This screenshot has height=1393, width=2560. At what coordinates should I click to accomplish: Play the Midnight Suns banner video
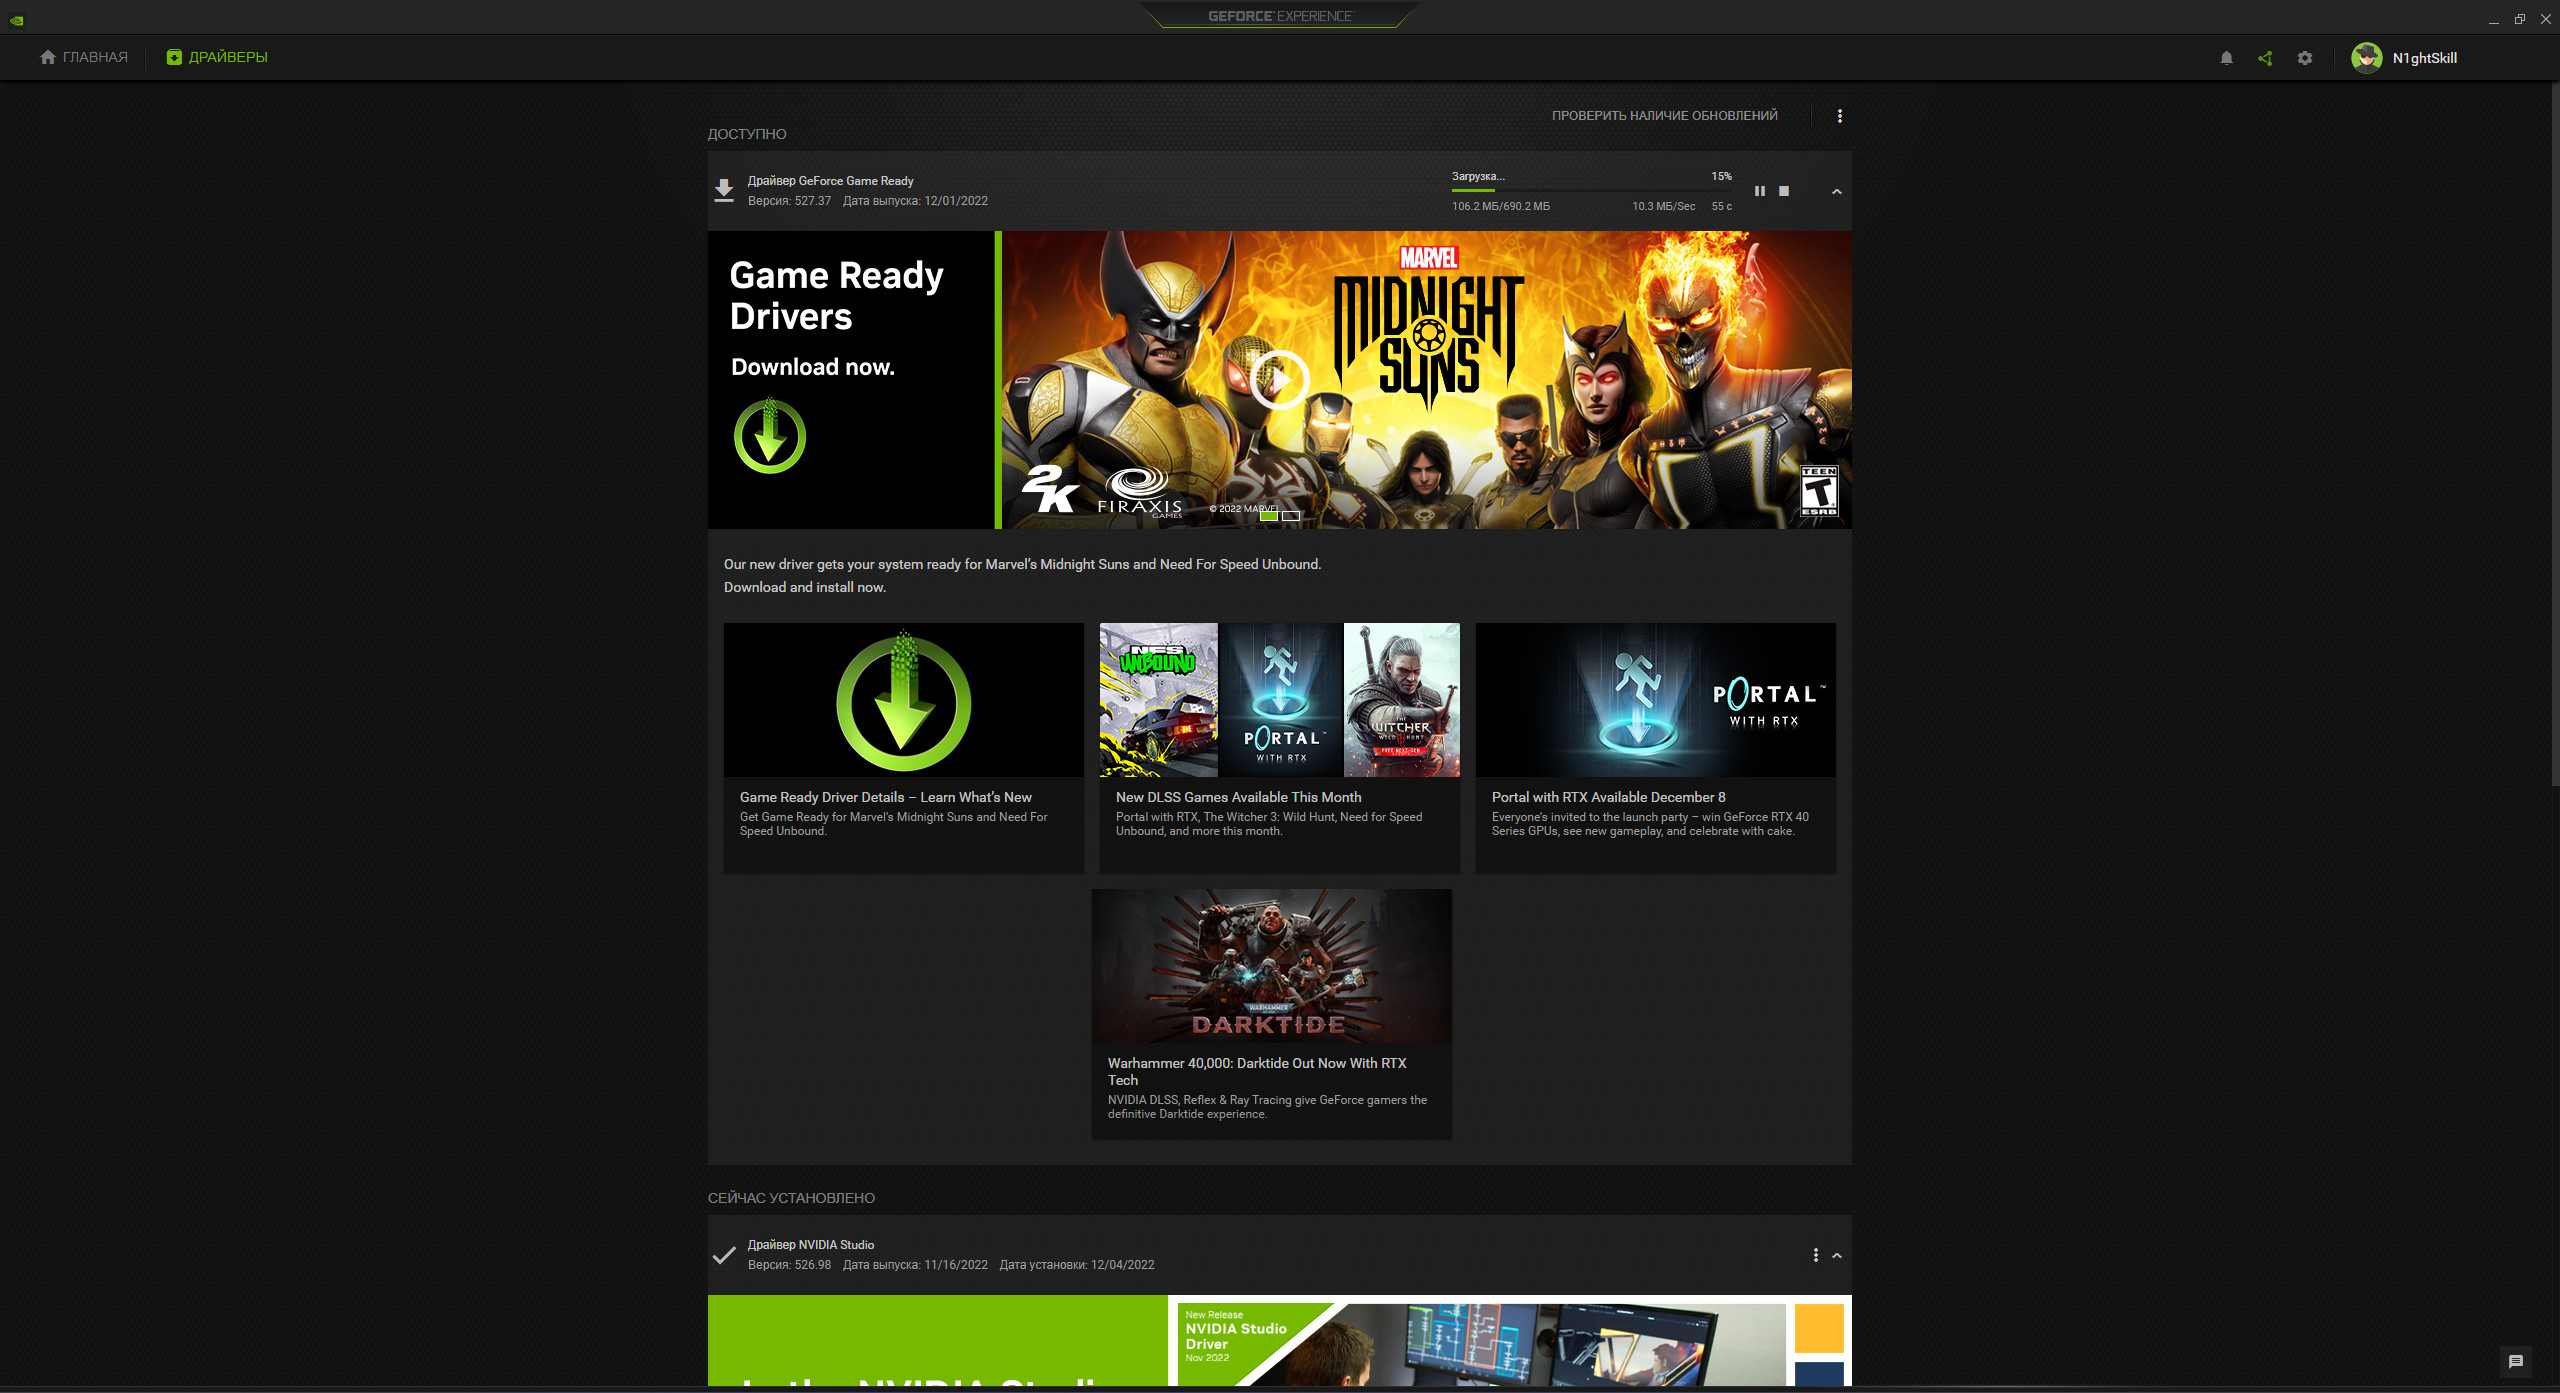click(1279, 380)
